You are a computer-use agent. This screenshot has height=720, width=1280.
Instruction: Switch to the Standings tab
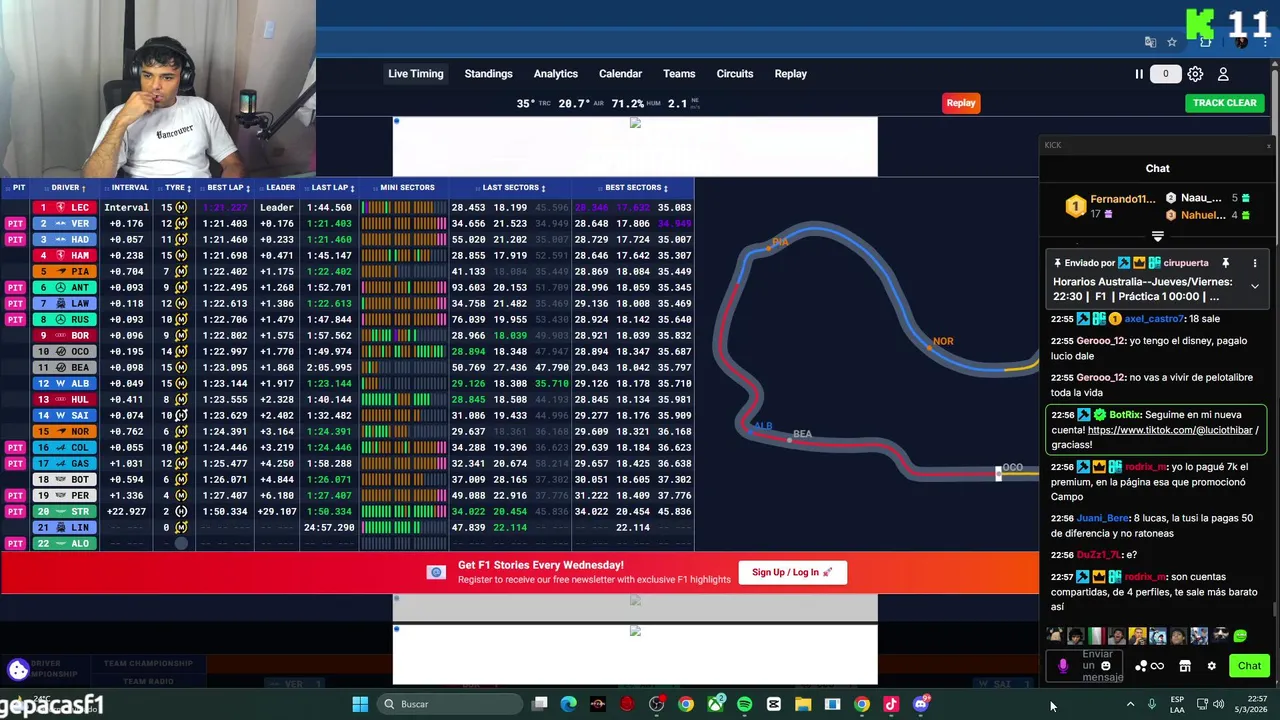click(488, 74)
